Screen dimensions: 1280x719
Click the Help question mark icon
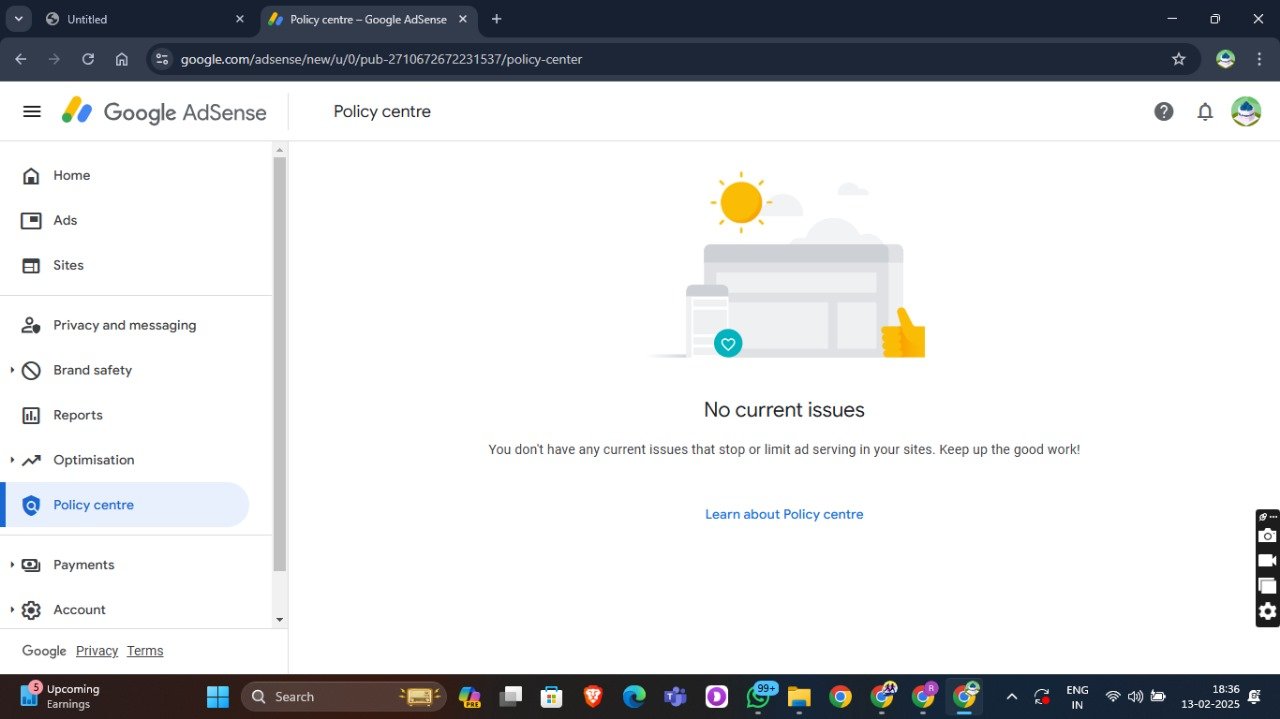coord(1163,111)
